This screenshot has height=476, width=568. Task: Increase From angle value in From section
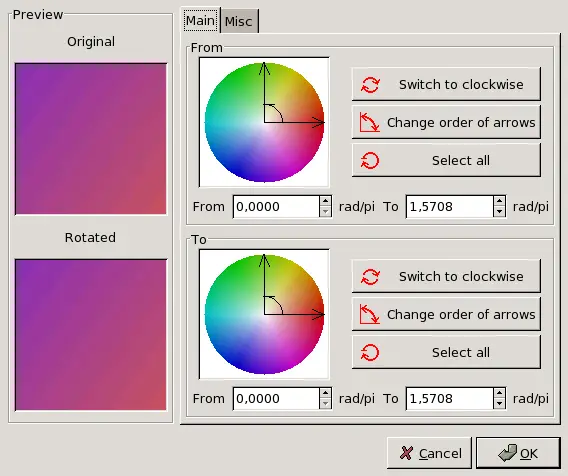[x=325, y=201]
